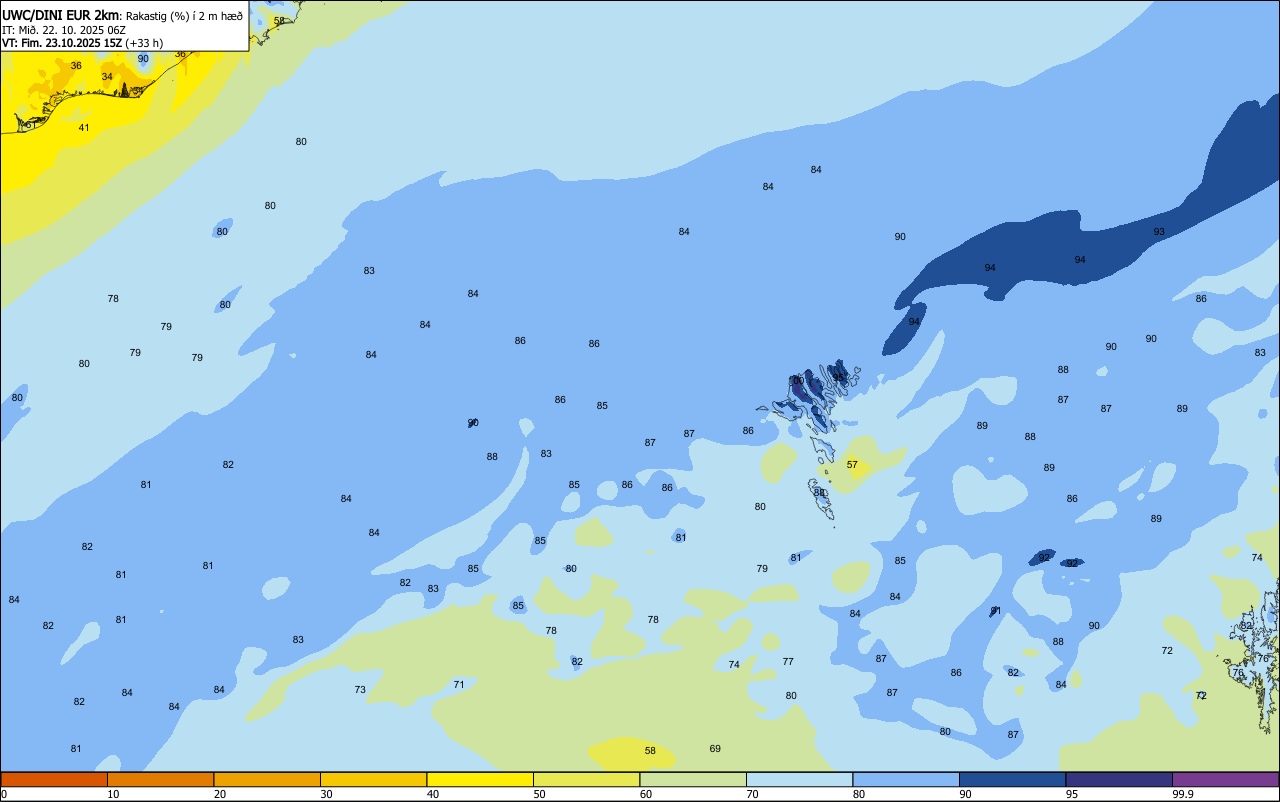Click the map value '41' in the yellow area

(84, 128)
